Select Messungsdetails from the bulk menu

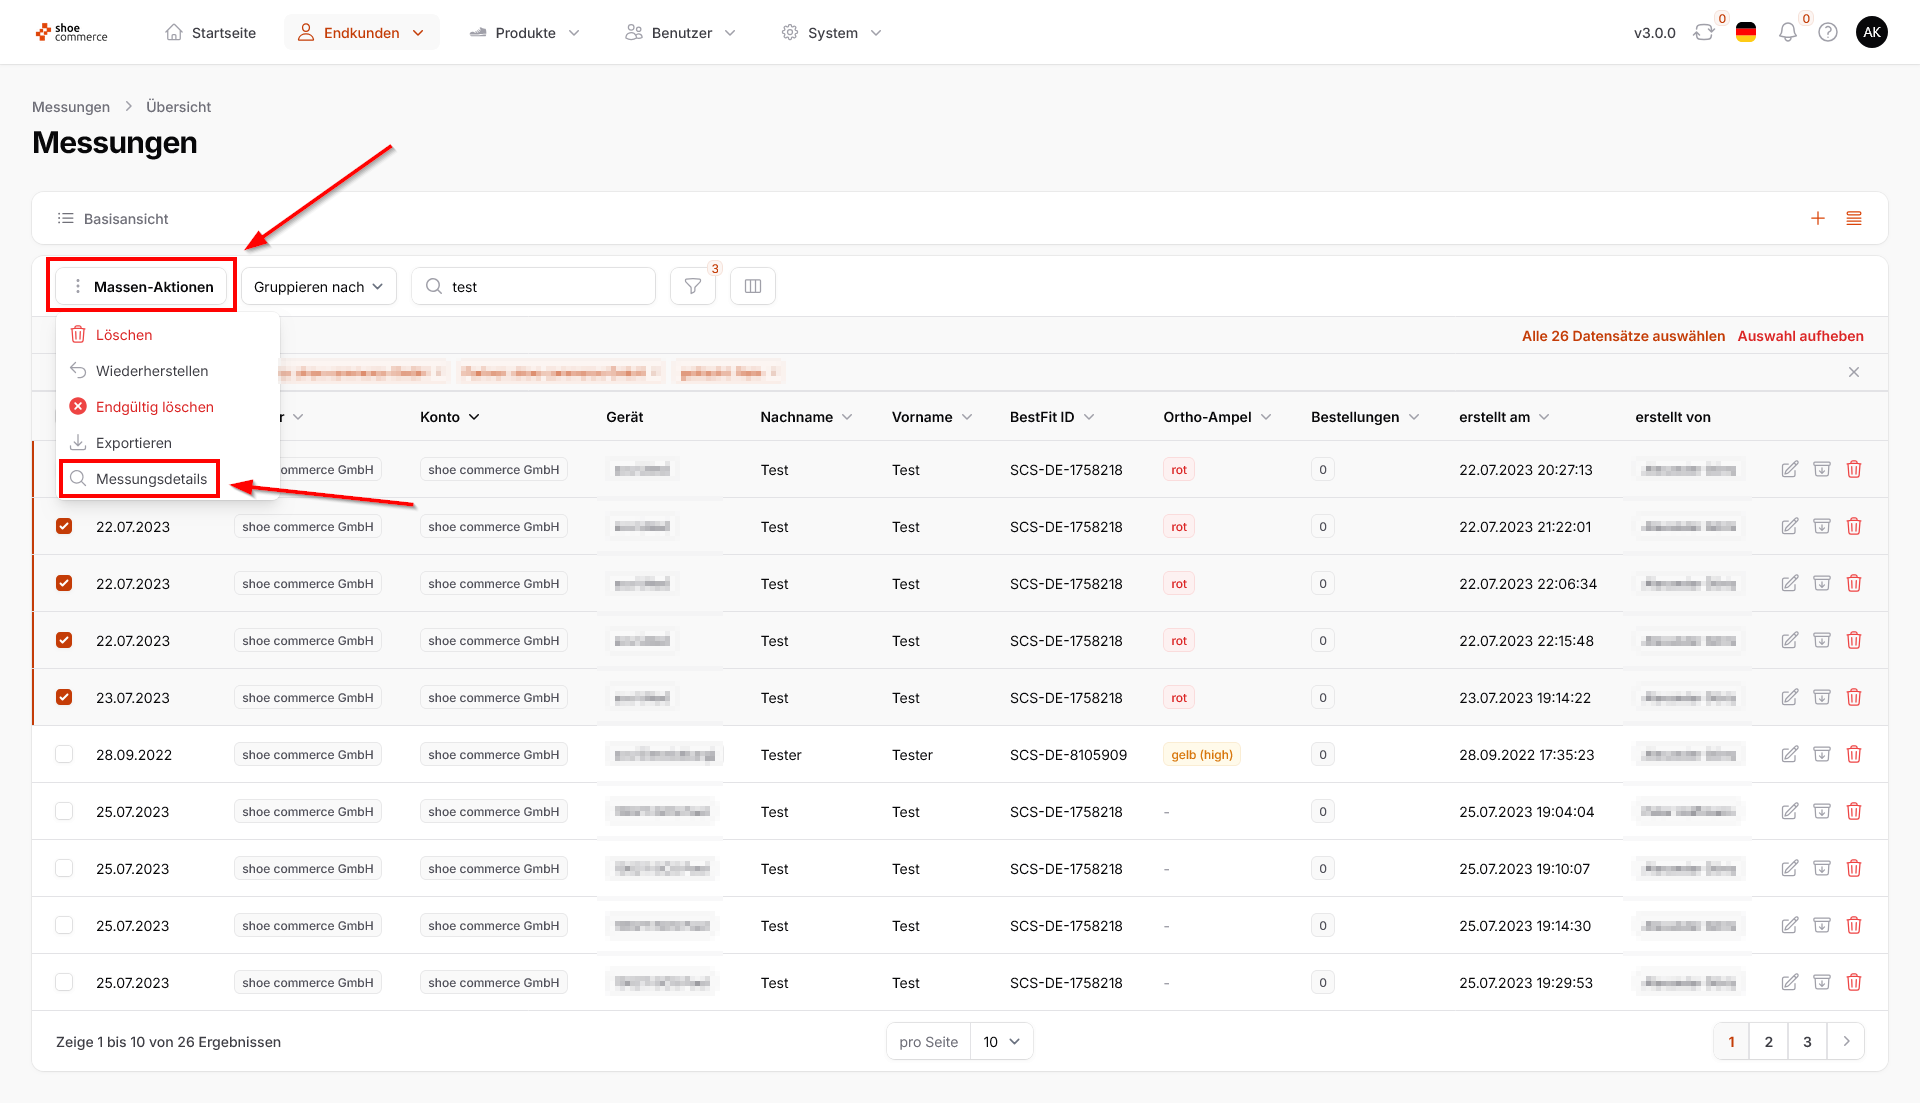click(x=151, y=479)
